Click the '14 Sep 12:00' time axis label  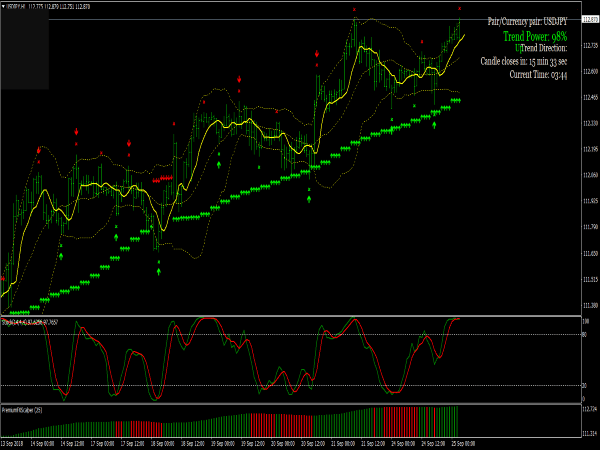click(x=72, y=444)
